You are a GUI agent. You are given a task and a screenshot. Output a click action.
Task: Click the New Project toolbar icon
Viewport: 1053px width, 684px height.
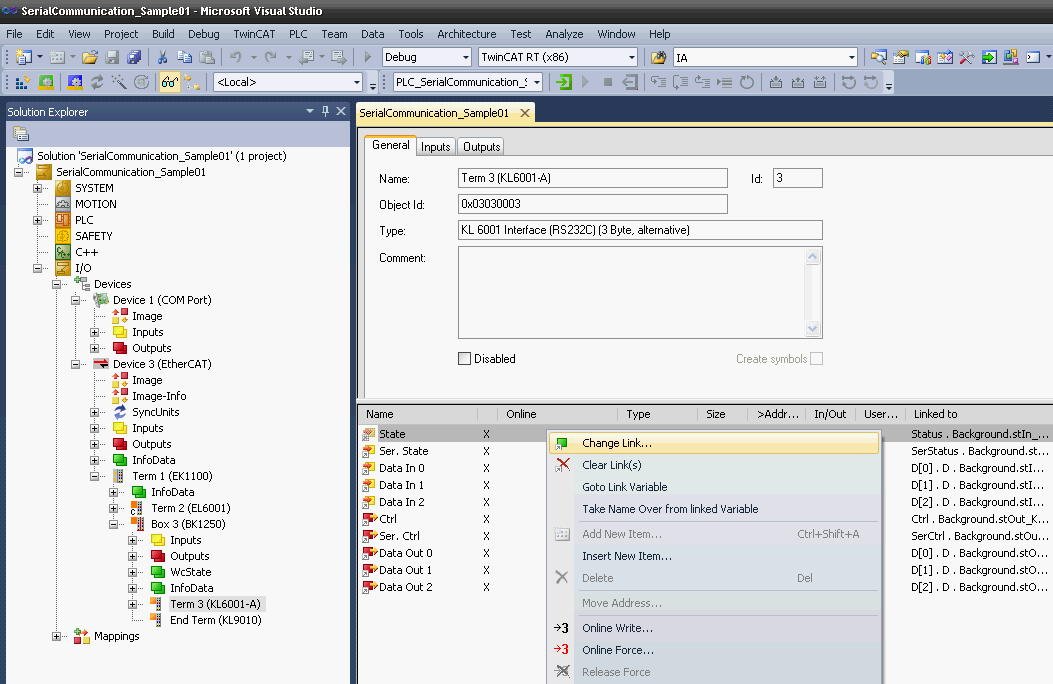click(x=24, y=58)
